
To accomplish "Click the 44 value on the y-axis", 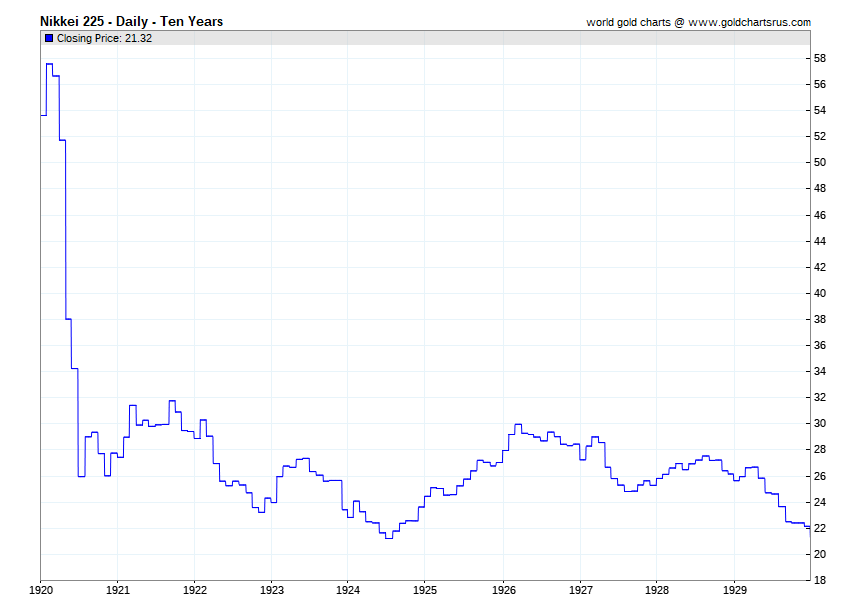I will [x=820, y=241].
